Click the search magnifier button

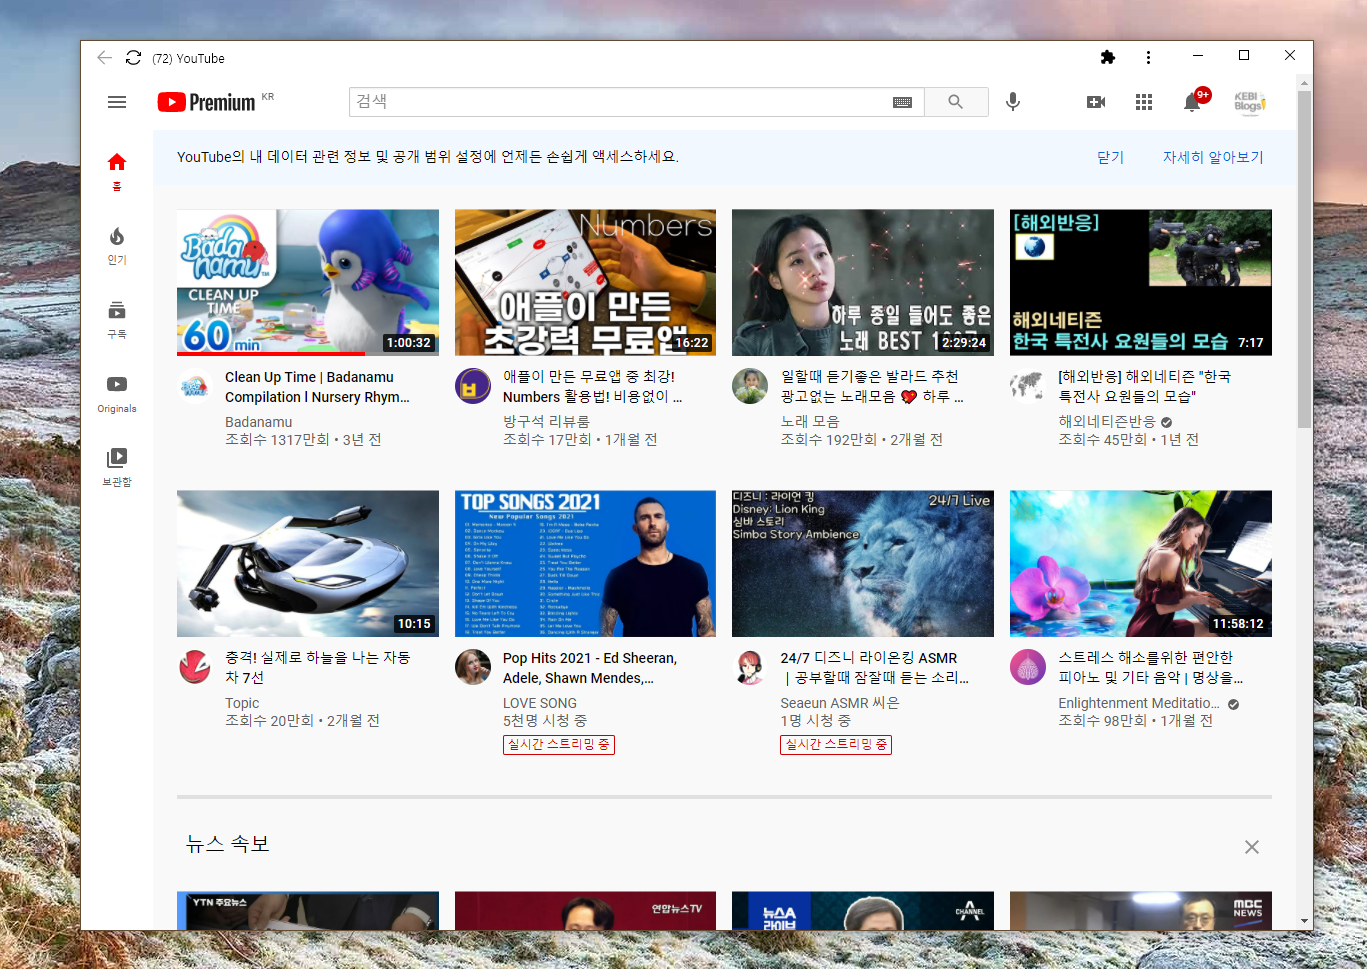pyautogui.click(x=956, y=101)
